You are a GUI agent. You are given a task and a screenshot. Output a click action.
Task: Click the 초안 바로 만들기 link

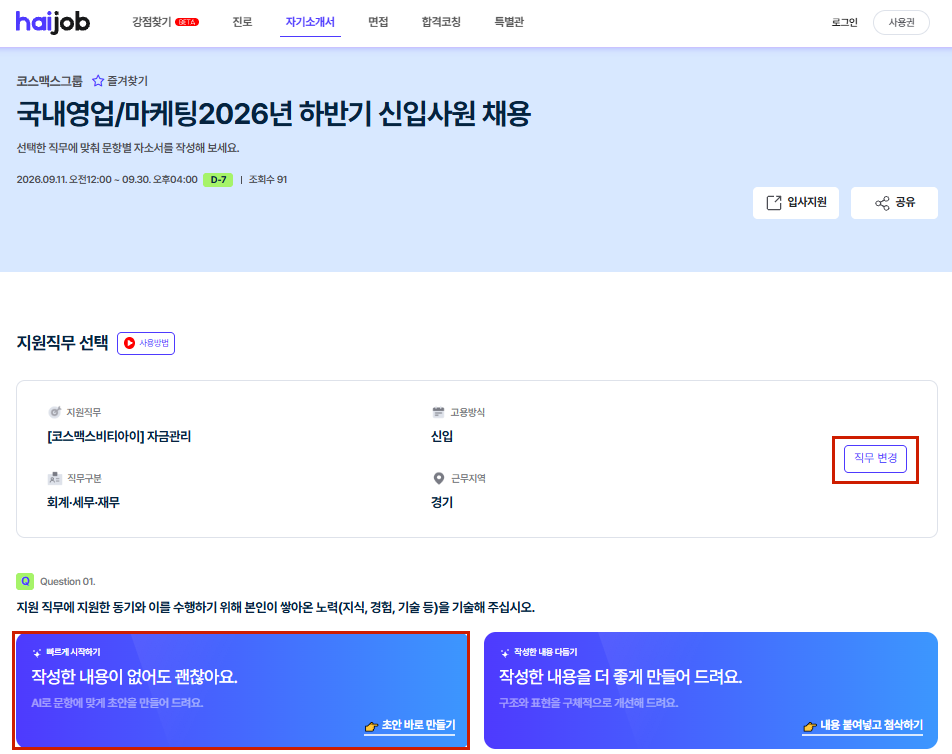pos(410,725)
